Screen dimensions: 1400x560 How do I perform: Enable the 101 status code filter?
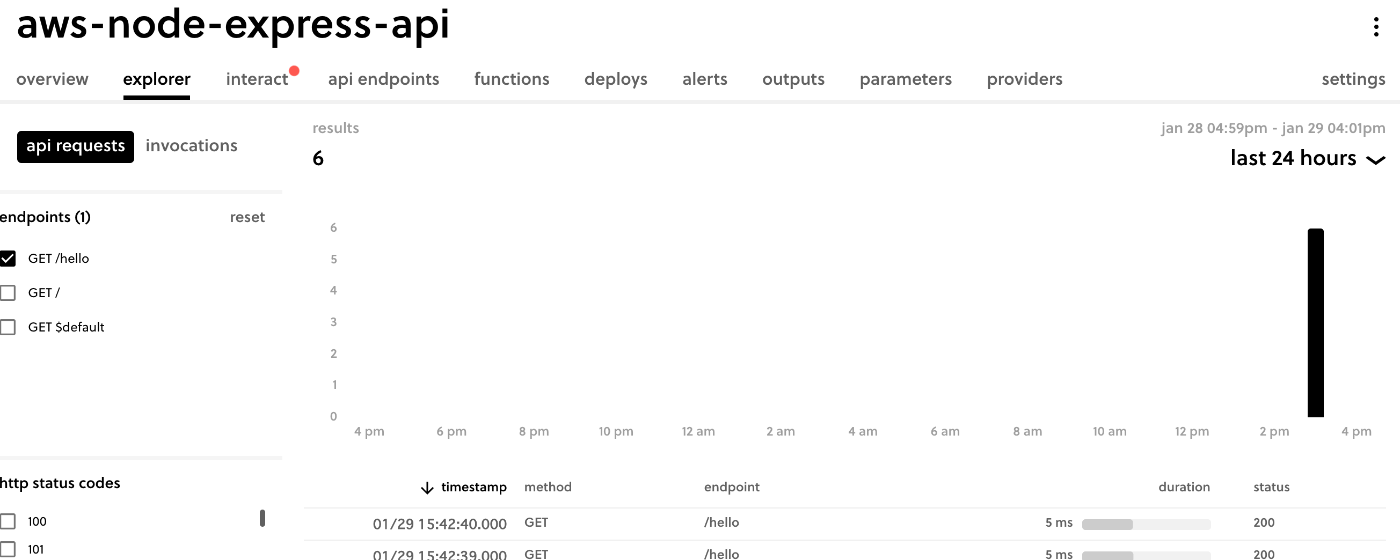8,549
